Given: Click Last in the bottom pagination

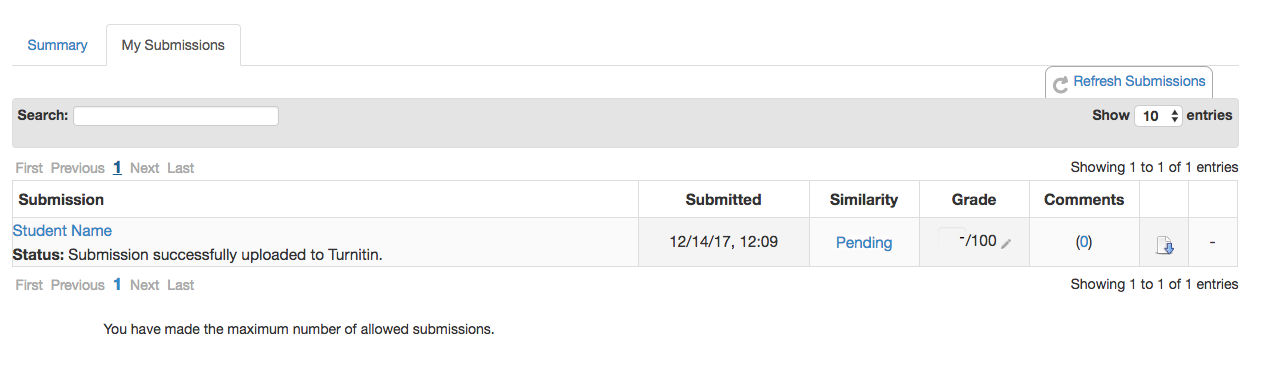Looking at the screenshot, I should [181, 285].
